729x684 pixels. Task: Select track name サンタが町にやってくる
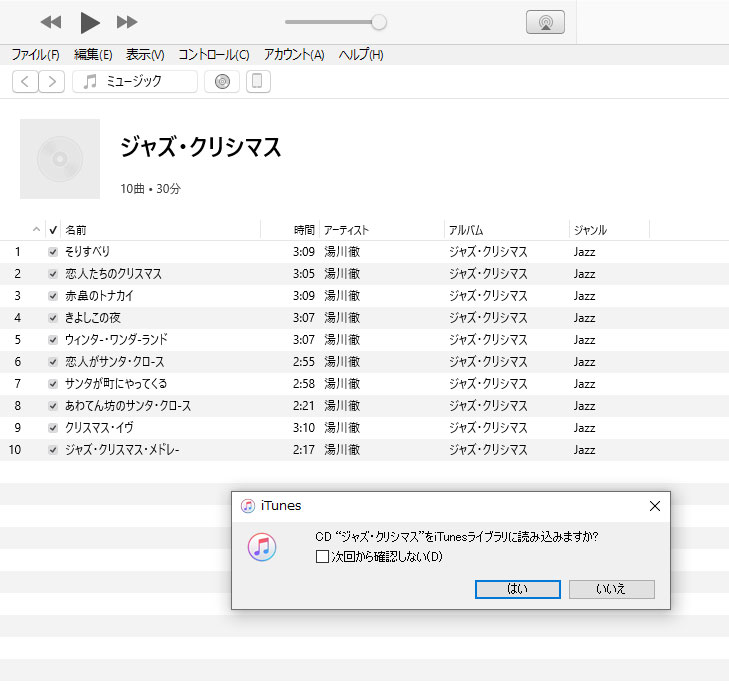click(x=116, y=384)
